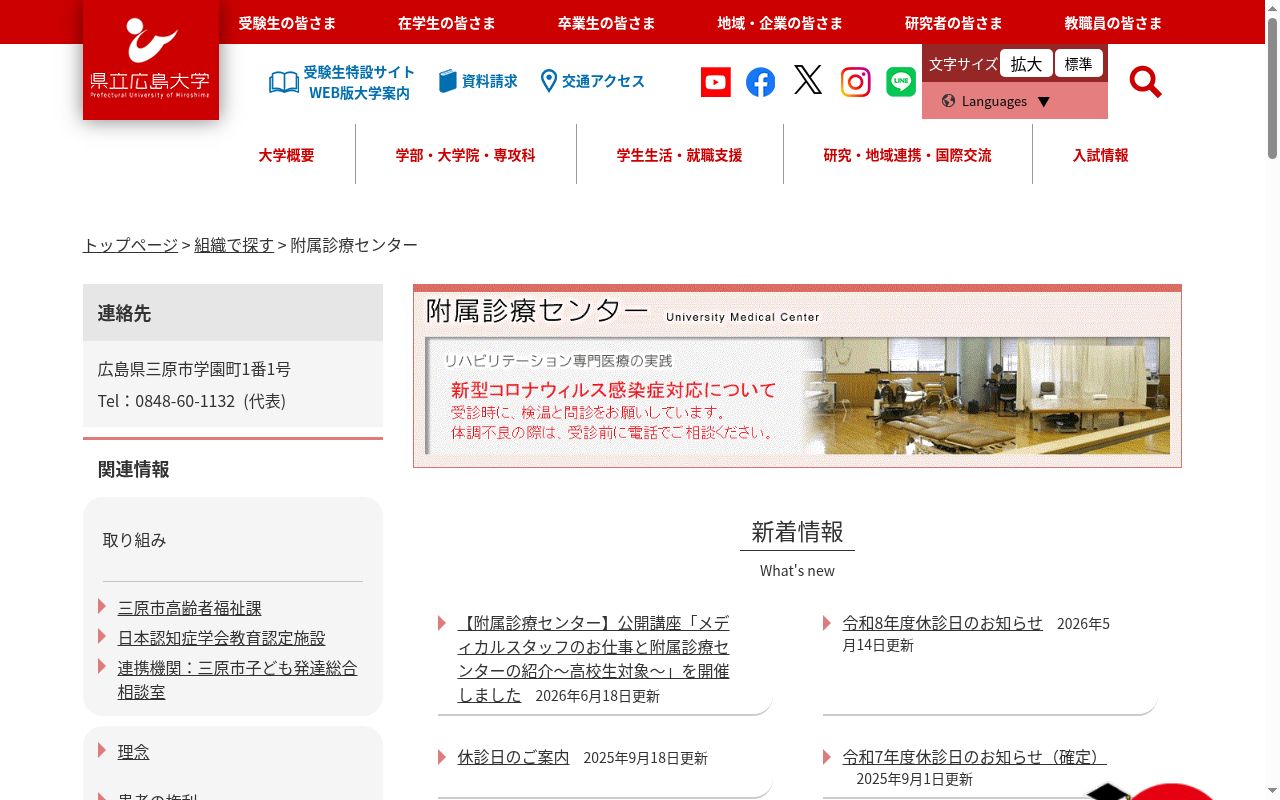Open the 日本認知症学会教育認定施設 link
The image size is (1280, 800).
tap(222, 638)
